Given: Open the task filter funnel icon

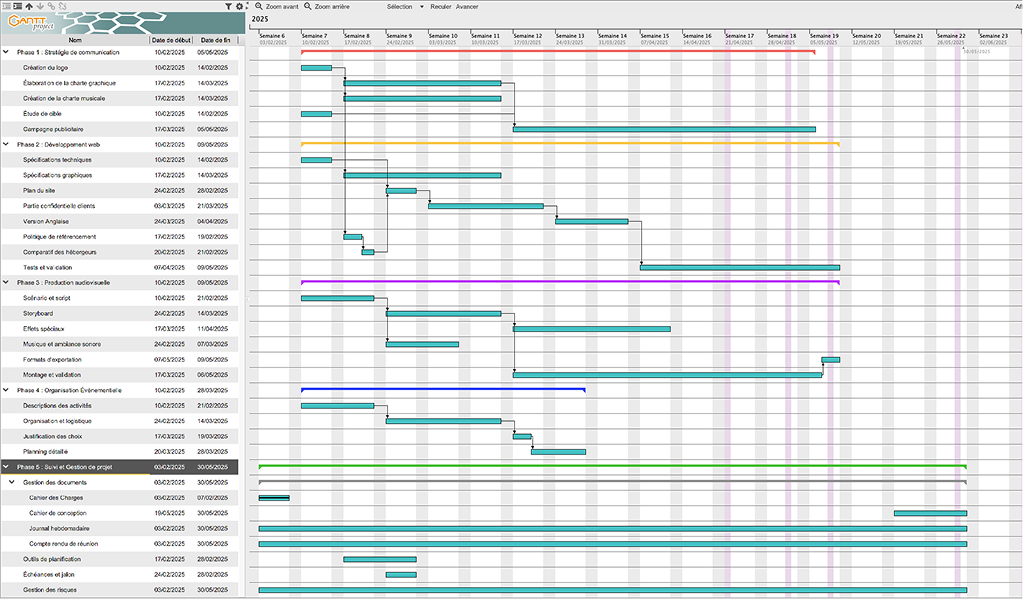Looking at the screenshot, I should coord(227,6).
